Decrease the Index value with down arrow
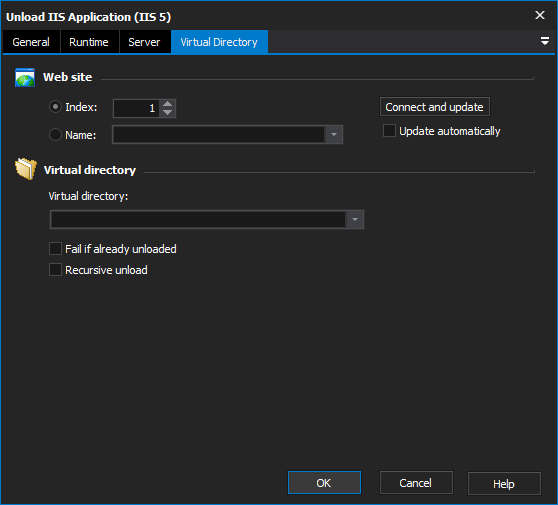The width and height of the screenshot is (558, 505). (168, 112)
